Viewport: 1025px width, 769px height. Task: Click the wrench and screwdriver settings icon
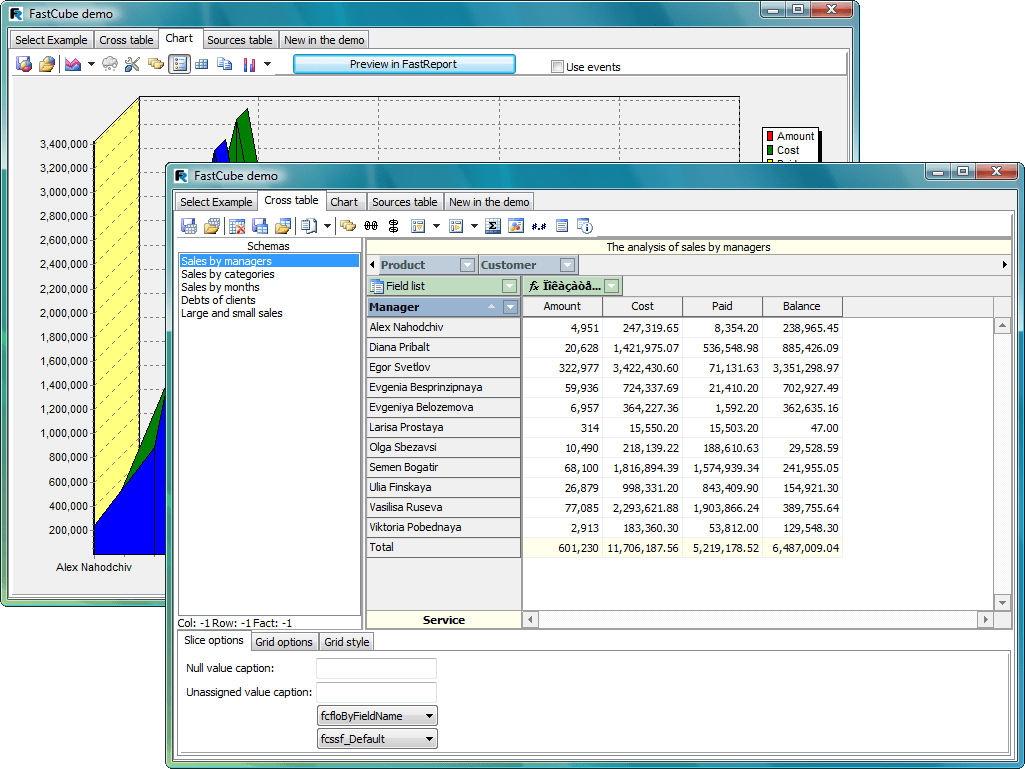point(132,64)
